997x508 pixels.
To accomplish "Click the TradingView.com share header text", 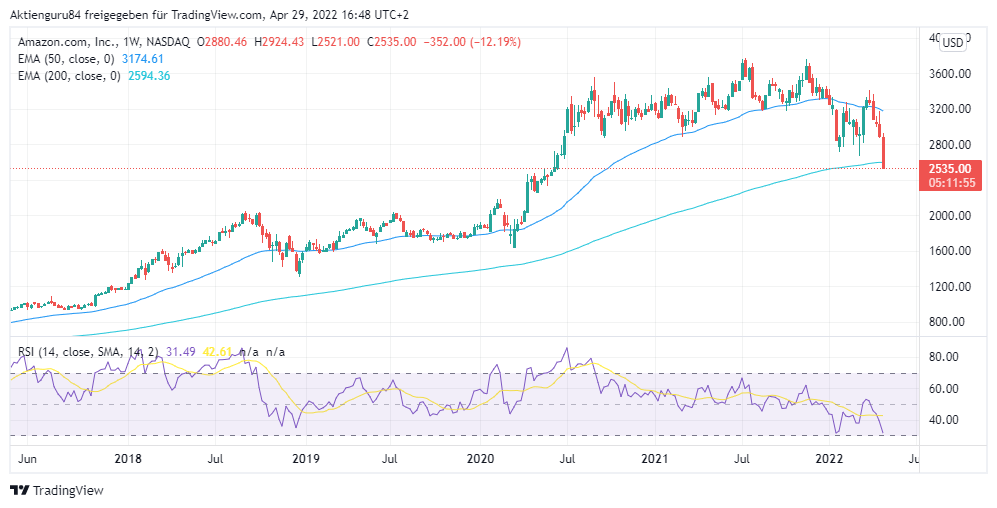I will click(207, 14).
